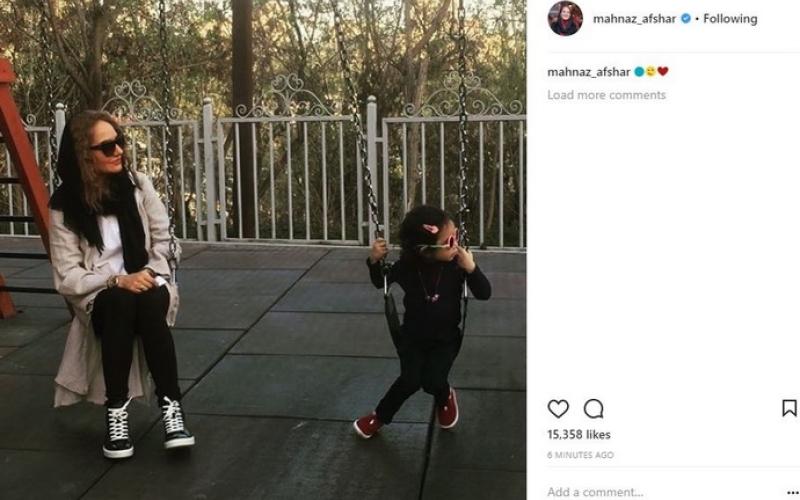The image size is (800, 500).
Task: Open the three-dots more options menu
Action: 792,492
